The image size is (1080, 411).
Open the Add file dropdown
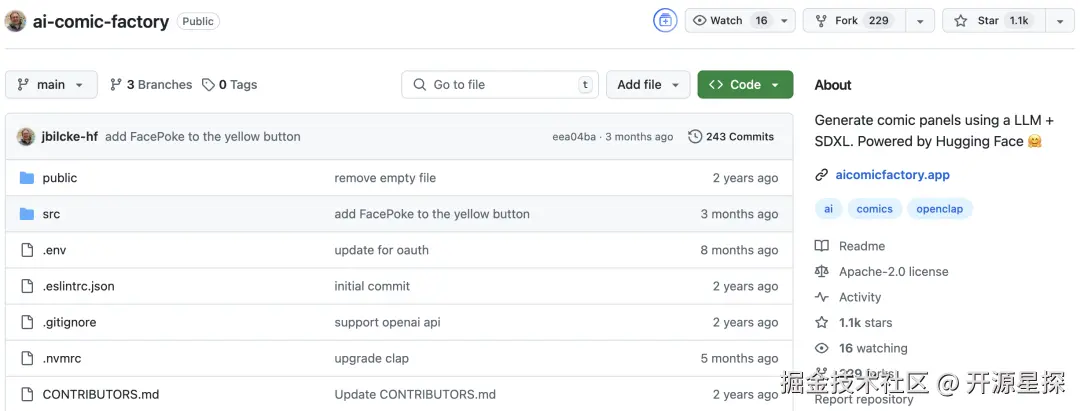point(648,85)
